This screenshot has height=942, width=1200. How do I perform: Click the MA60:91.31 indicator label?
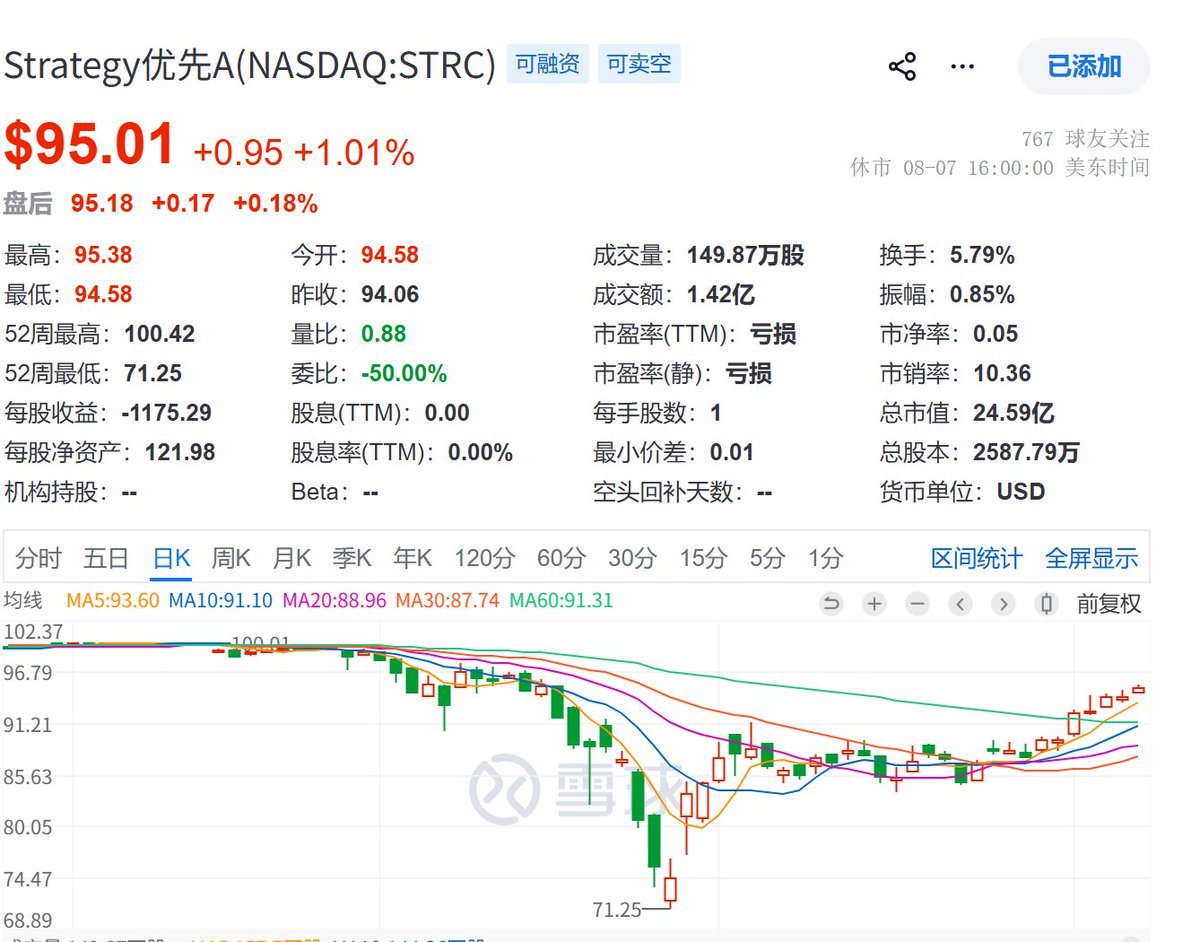click(x=561, y=601)
